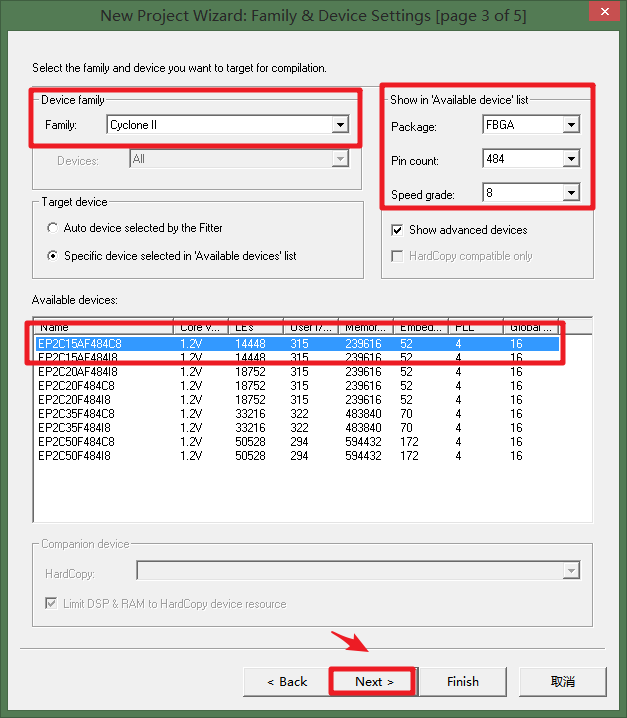The width and height of the screenshot is (627, 718).
Task: Sort by the User I/O column header
Action: click(x=311, y=327)
